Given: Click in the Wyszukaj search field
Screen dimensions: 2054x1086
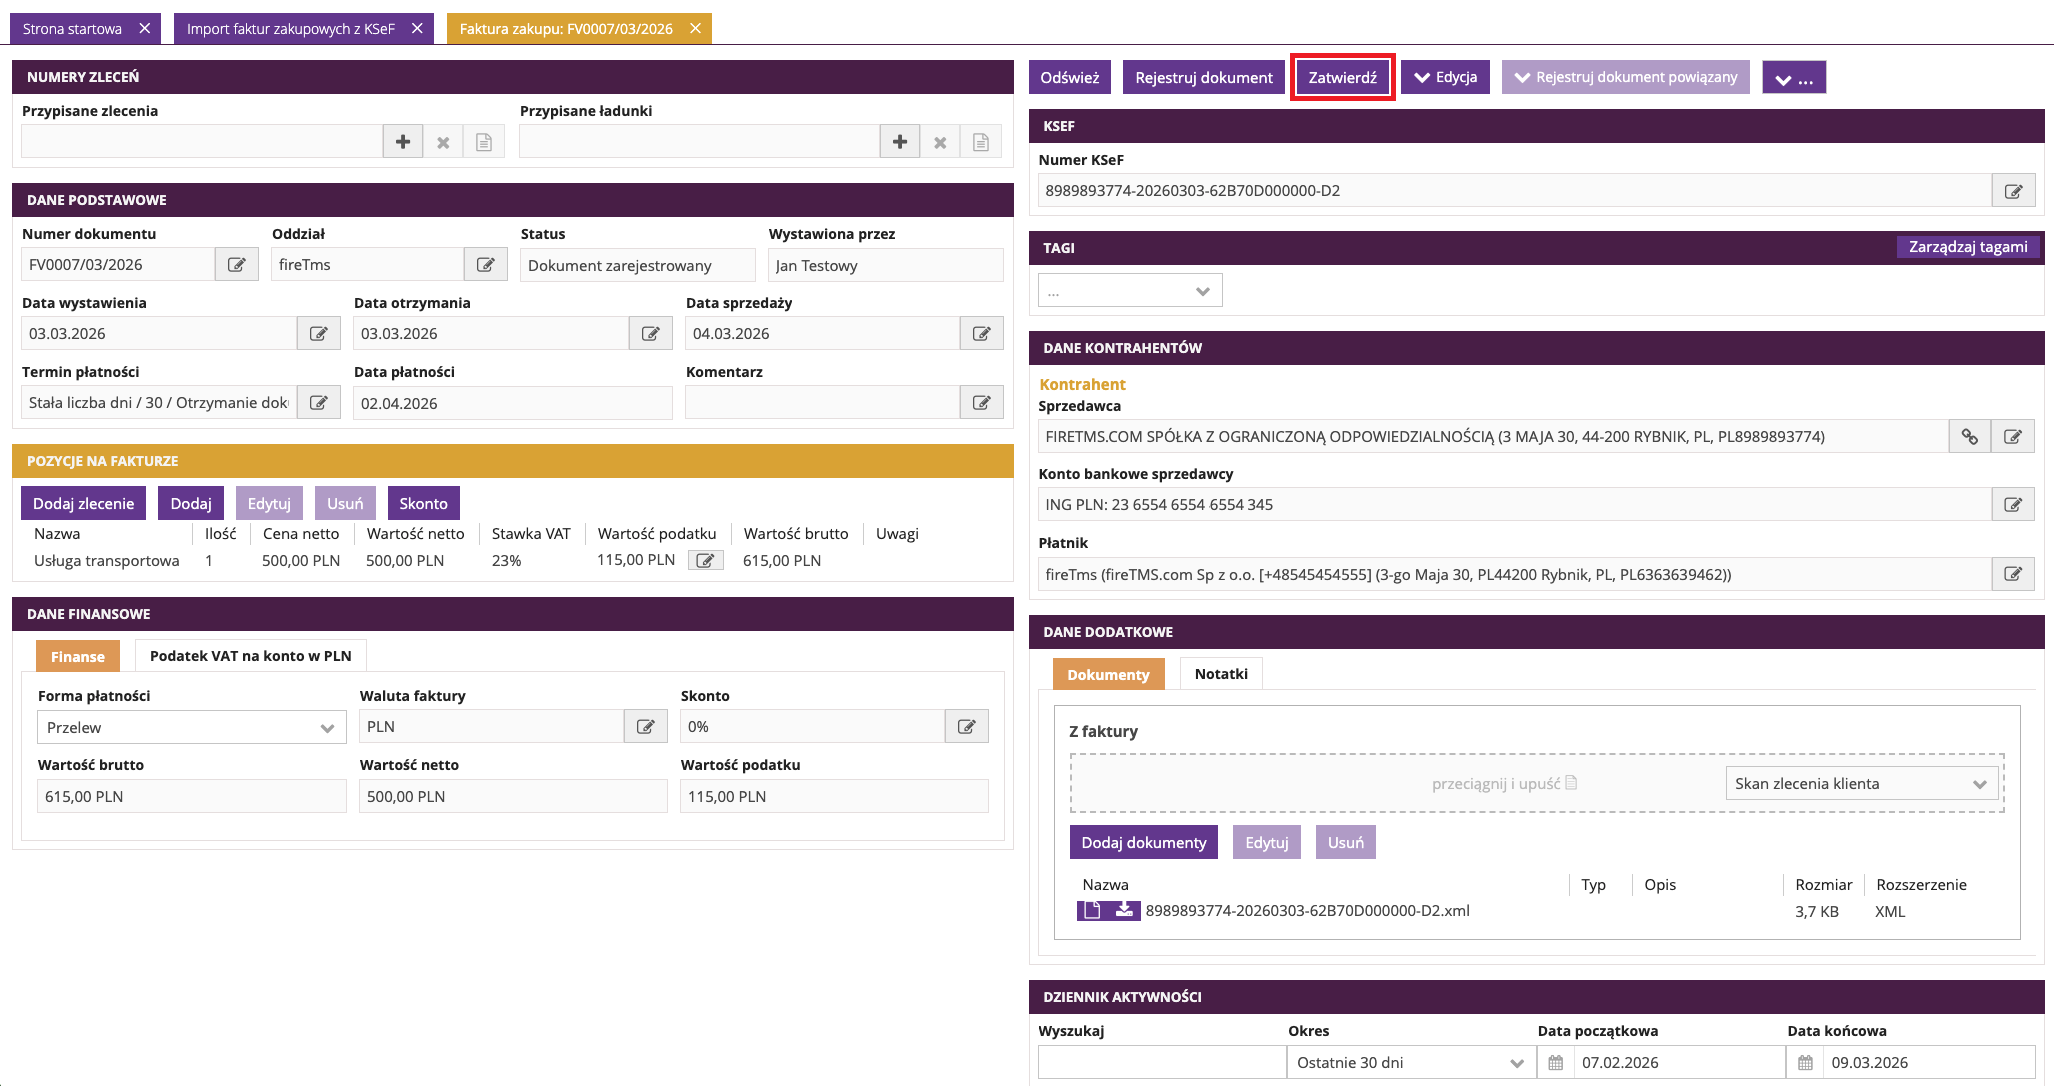Looking at the screenshot, I should click(1161, 1063).
